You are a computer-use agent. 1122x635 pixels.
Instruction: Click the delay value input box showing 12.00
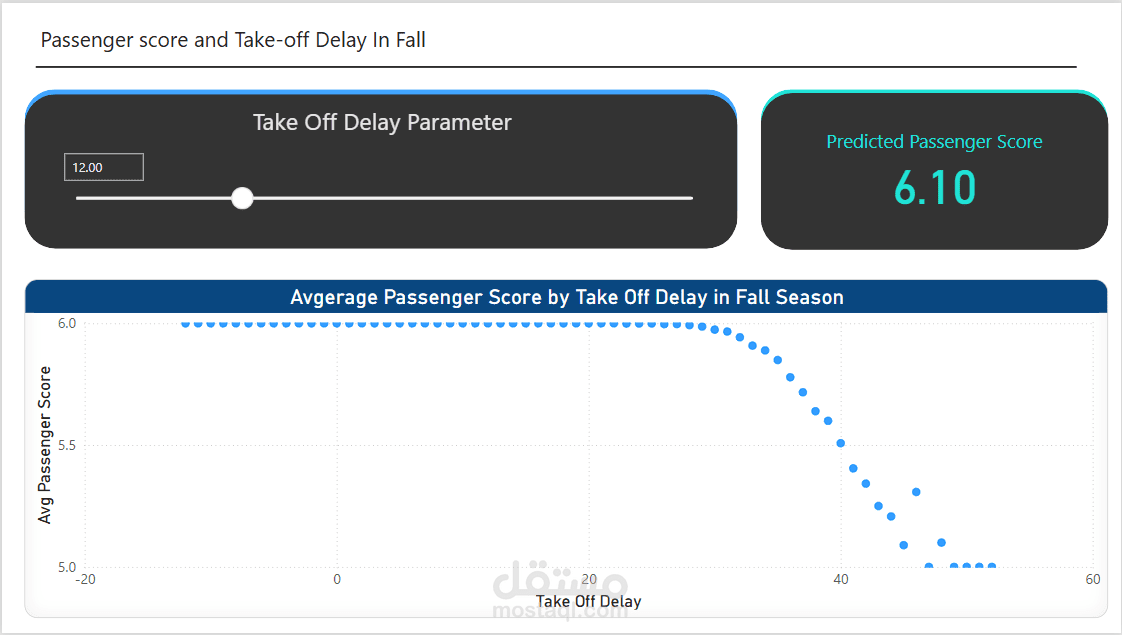click(x=104, y=168)
